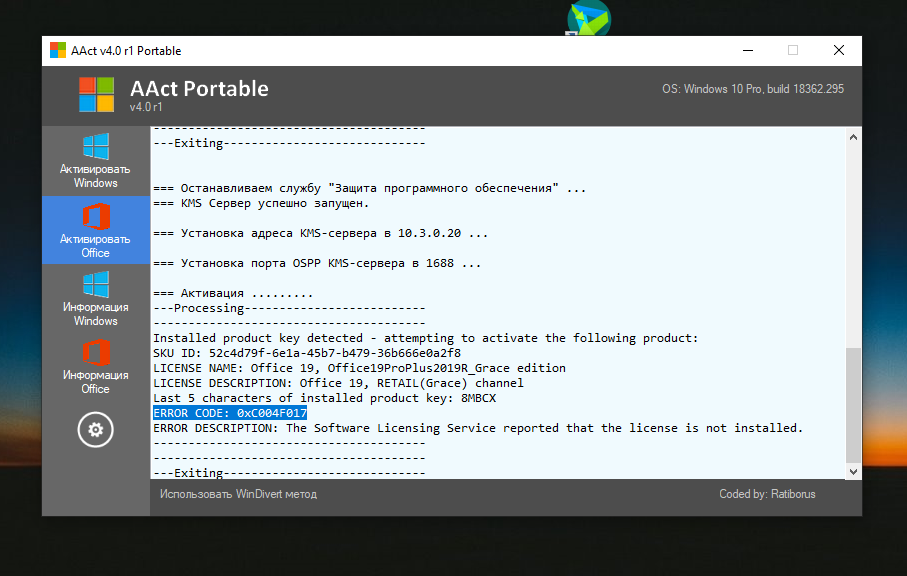Click the Установка порта OSPP KMS-сервера line
This screenshot has width=907, height=576.
click(317, 263)
